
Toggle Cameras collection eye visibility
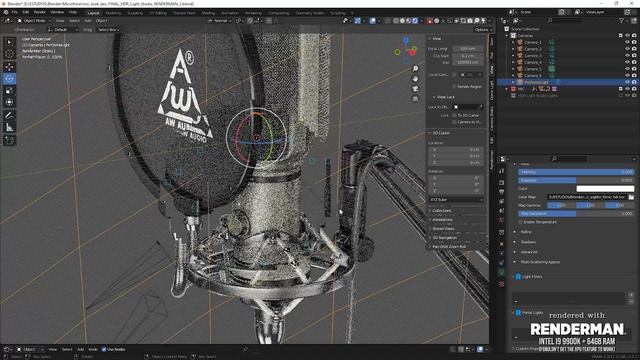(x=627, y=36)
